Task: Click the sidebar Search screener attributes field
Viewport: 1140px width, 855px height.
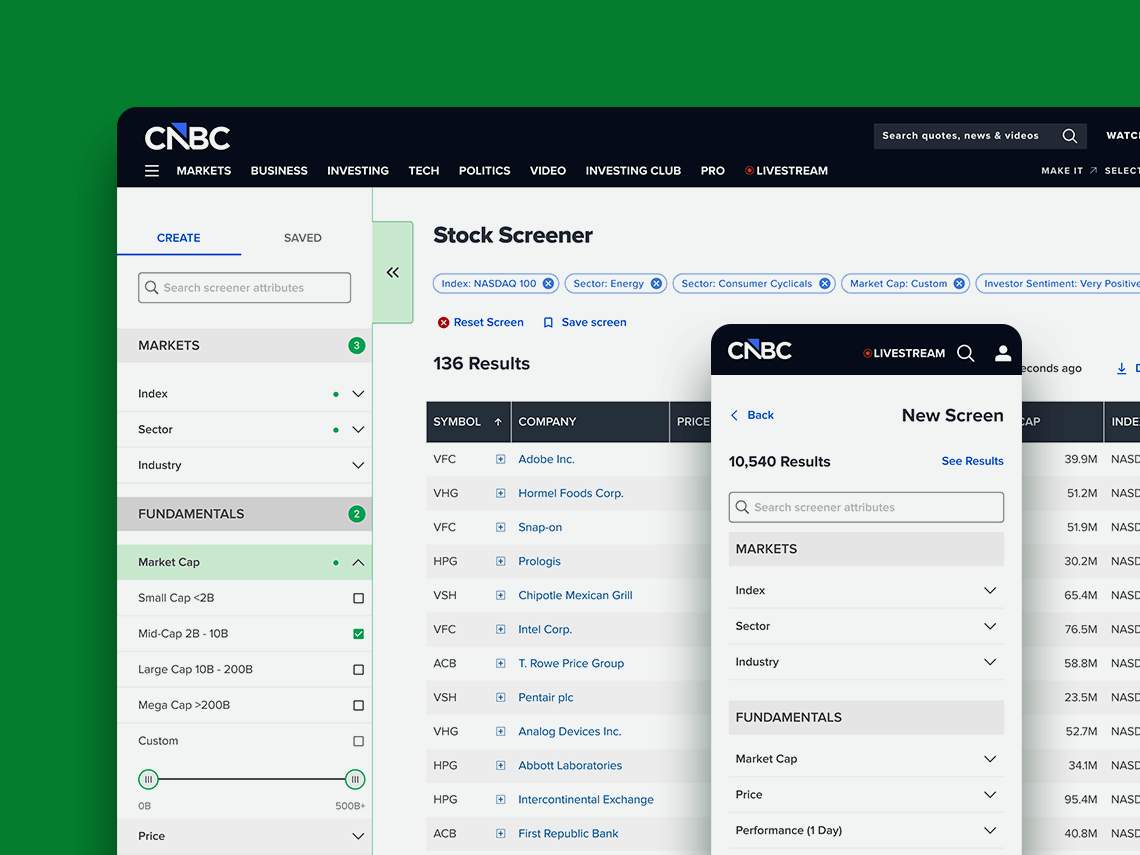Action: click(244, 288)
